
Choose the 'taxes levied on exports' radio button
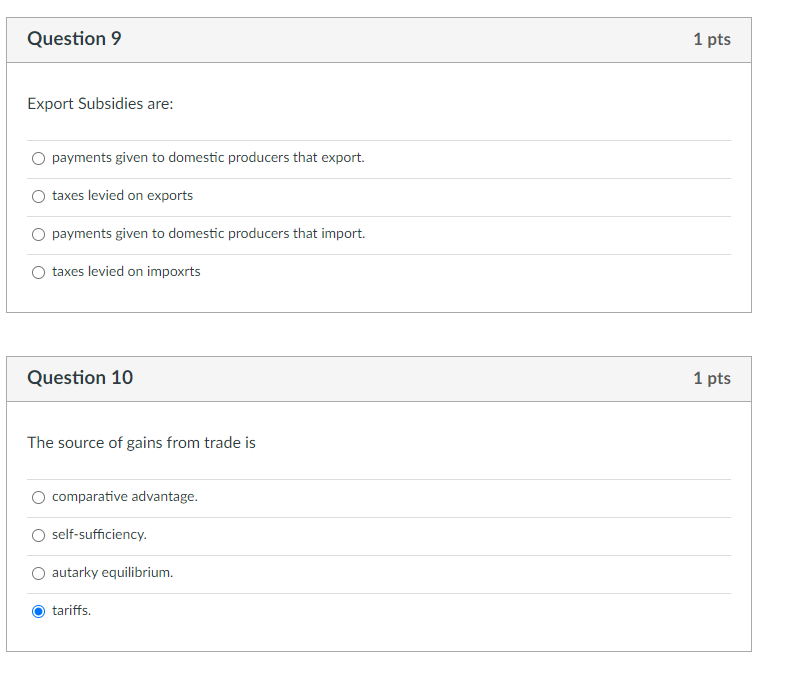point(38,196)
